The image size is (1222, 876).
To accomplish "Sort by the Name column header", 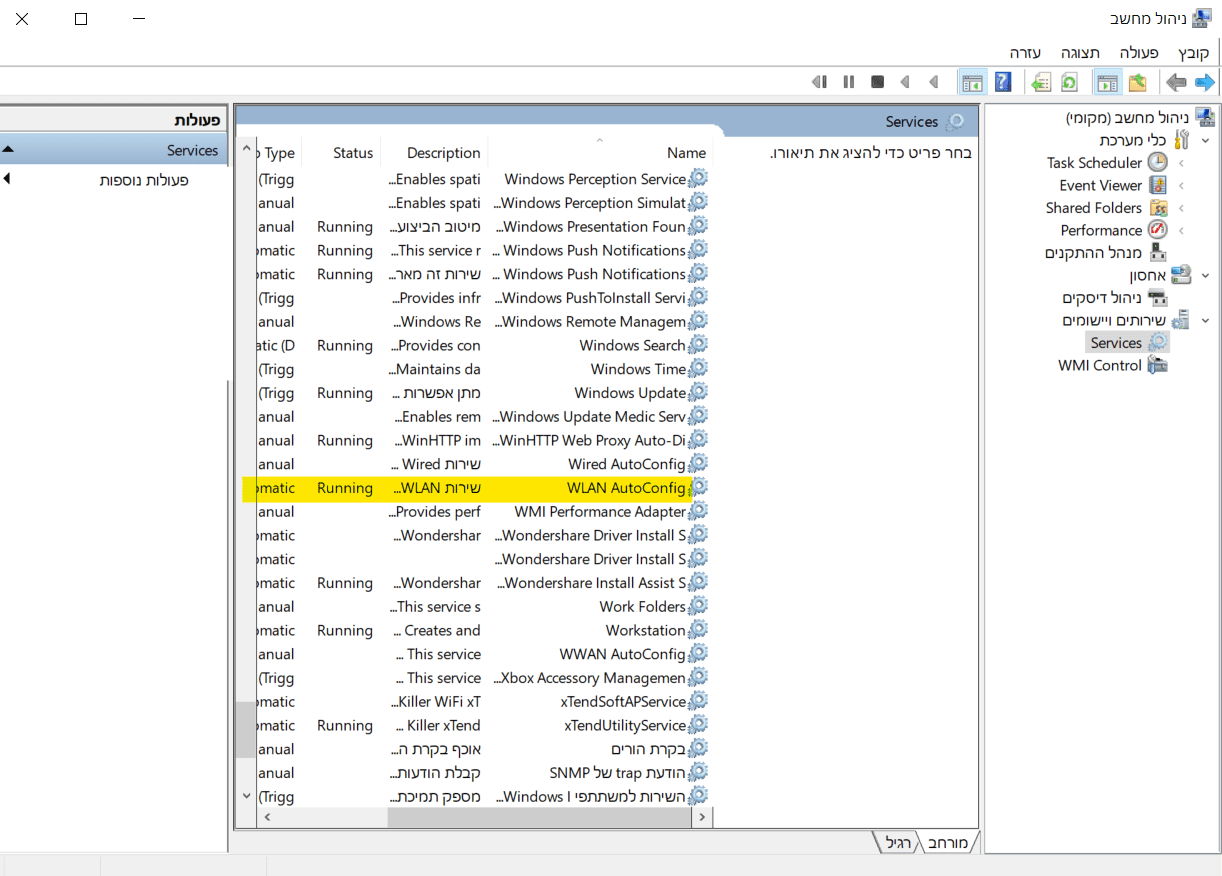I will [599, 152].
